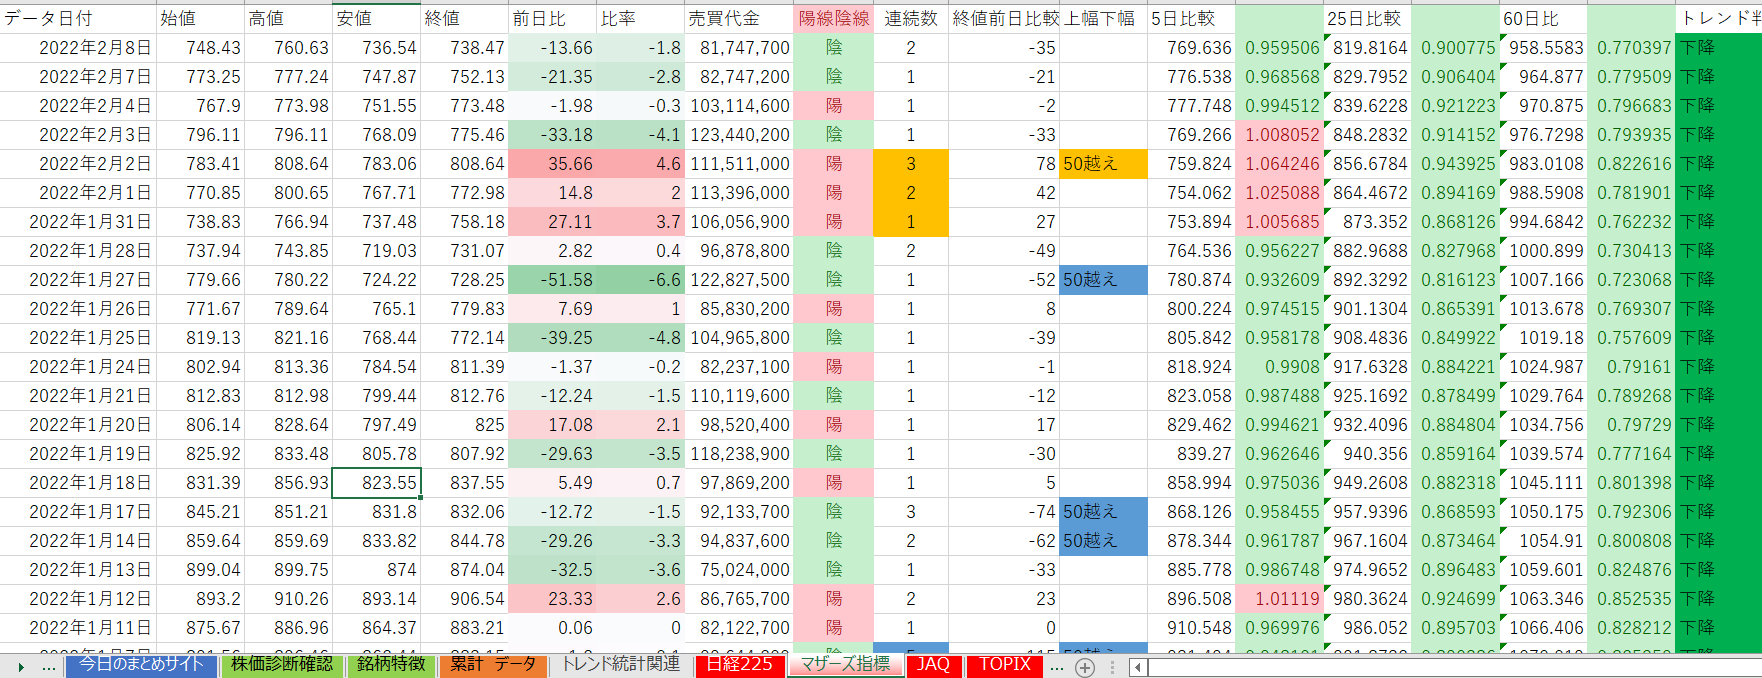Go to the 株価診断確認 sheet tab

click(282, 665)
